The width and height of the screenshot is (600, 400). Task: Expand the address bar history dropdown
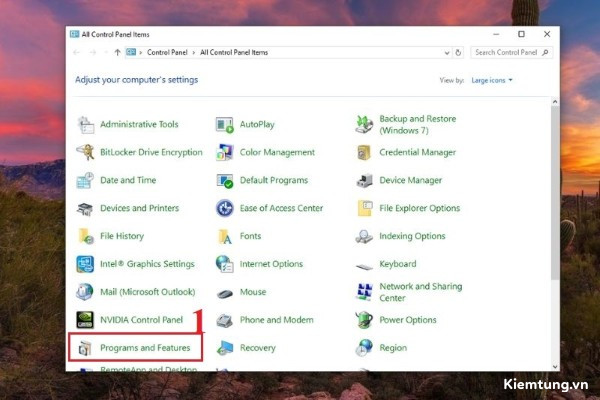447,53
